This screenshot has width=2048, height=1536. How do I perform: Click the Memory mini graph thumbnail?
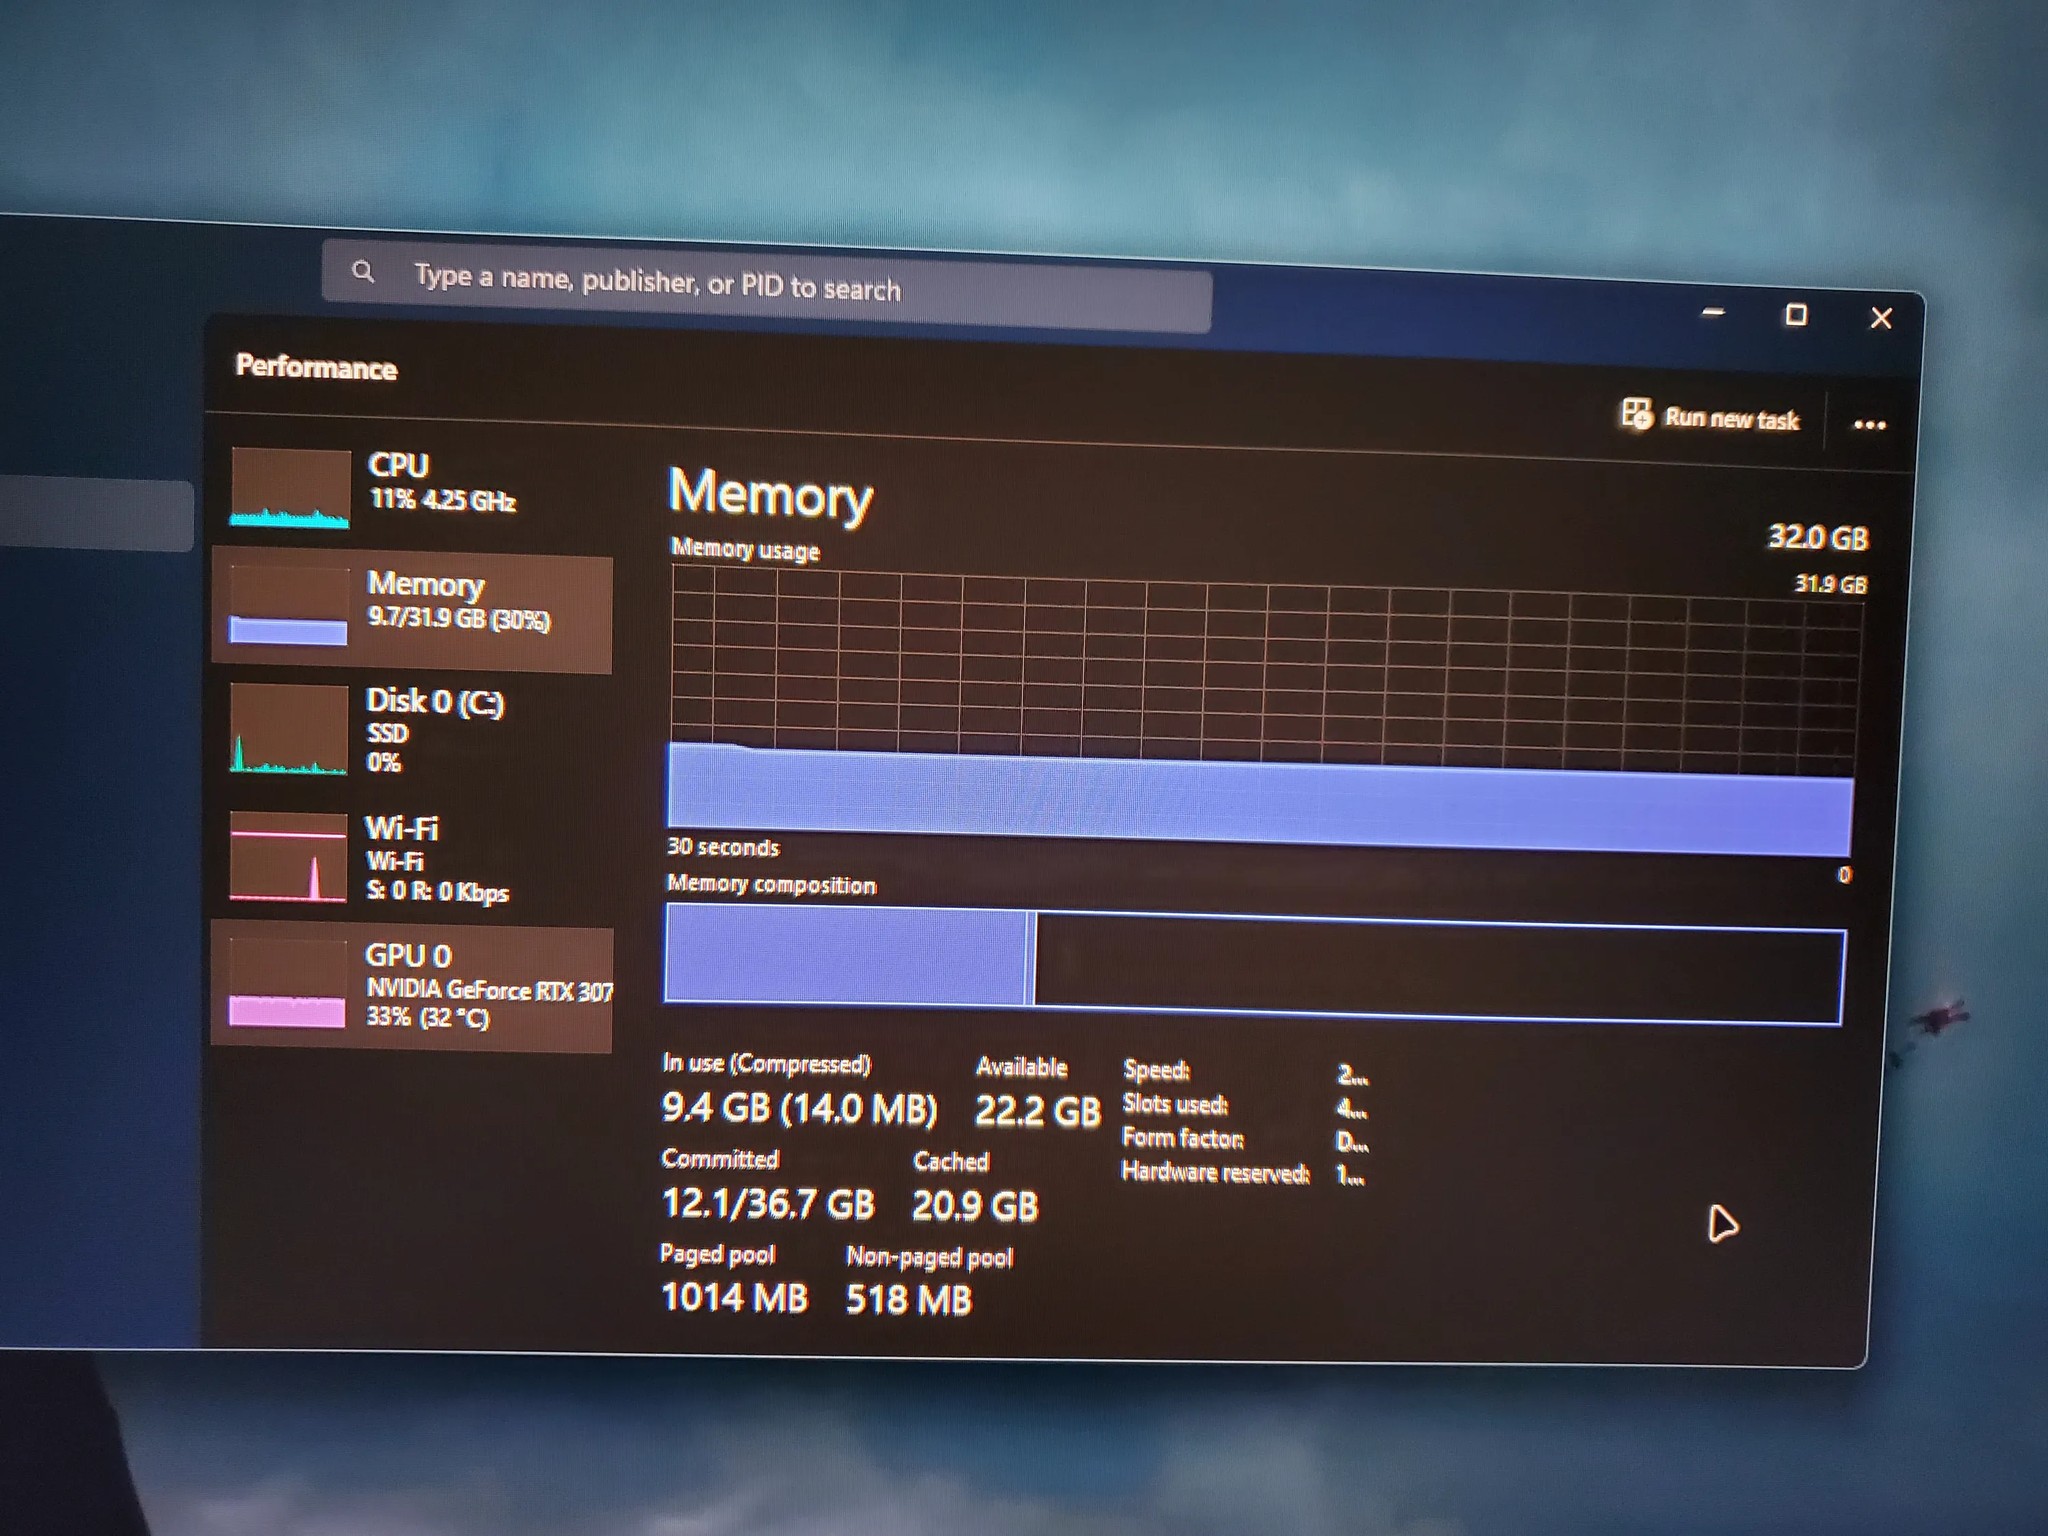[x=289, y=607]
